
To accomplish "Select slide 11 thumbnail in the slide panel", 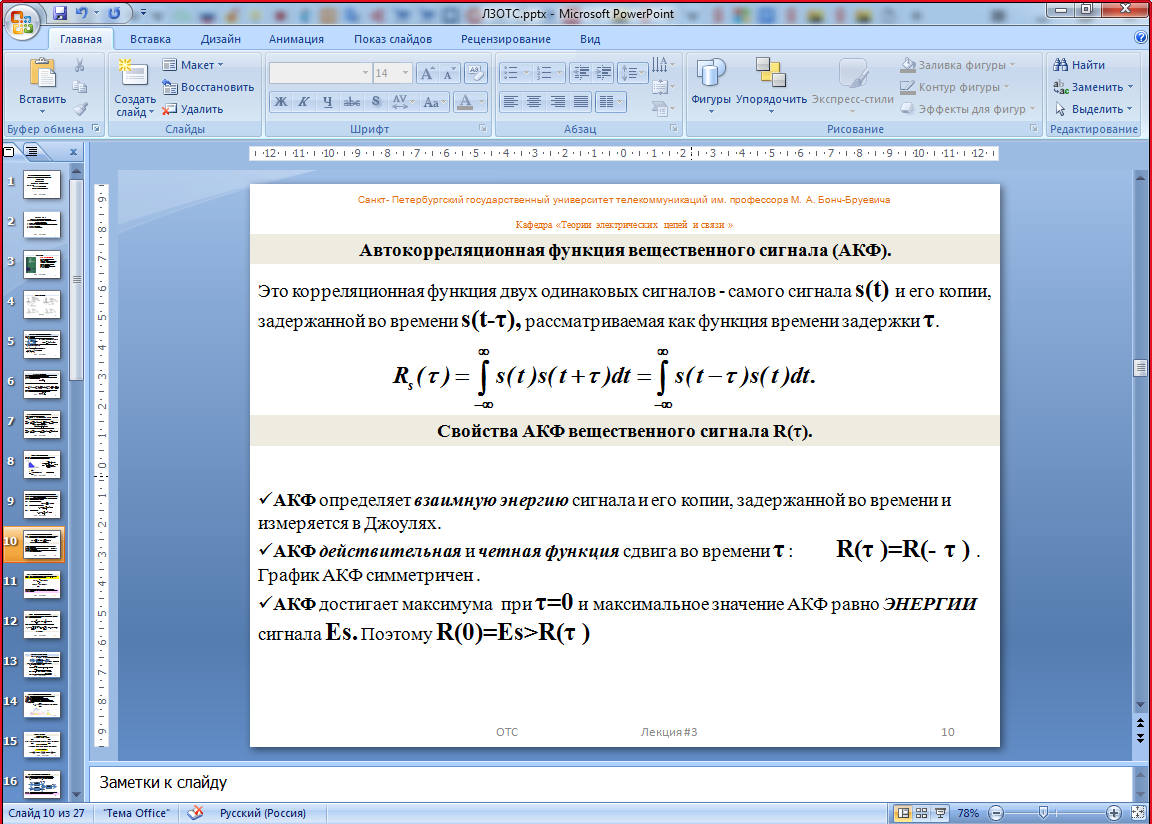I will pyautogui.click(x=42, y=584).
